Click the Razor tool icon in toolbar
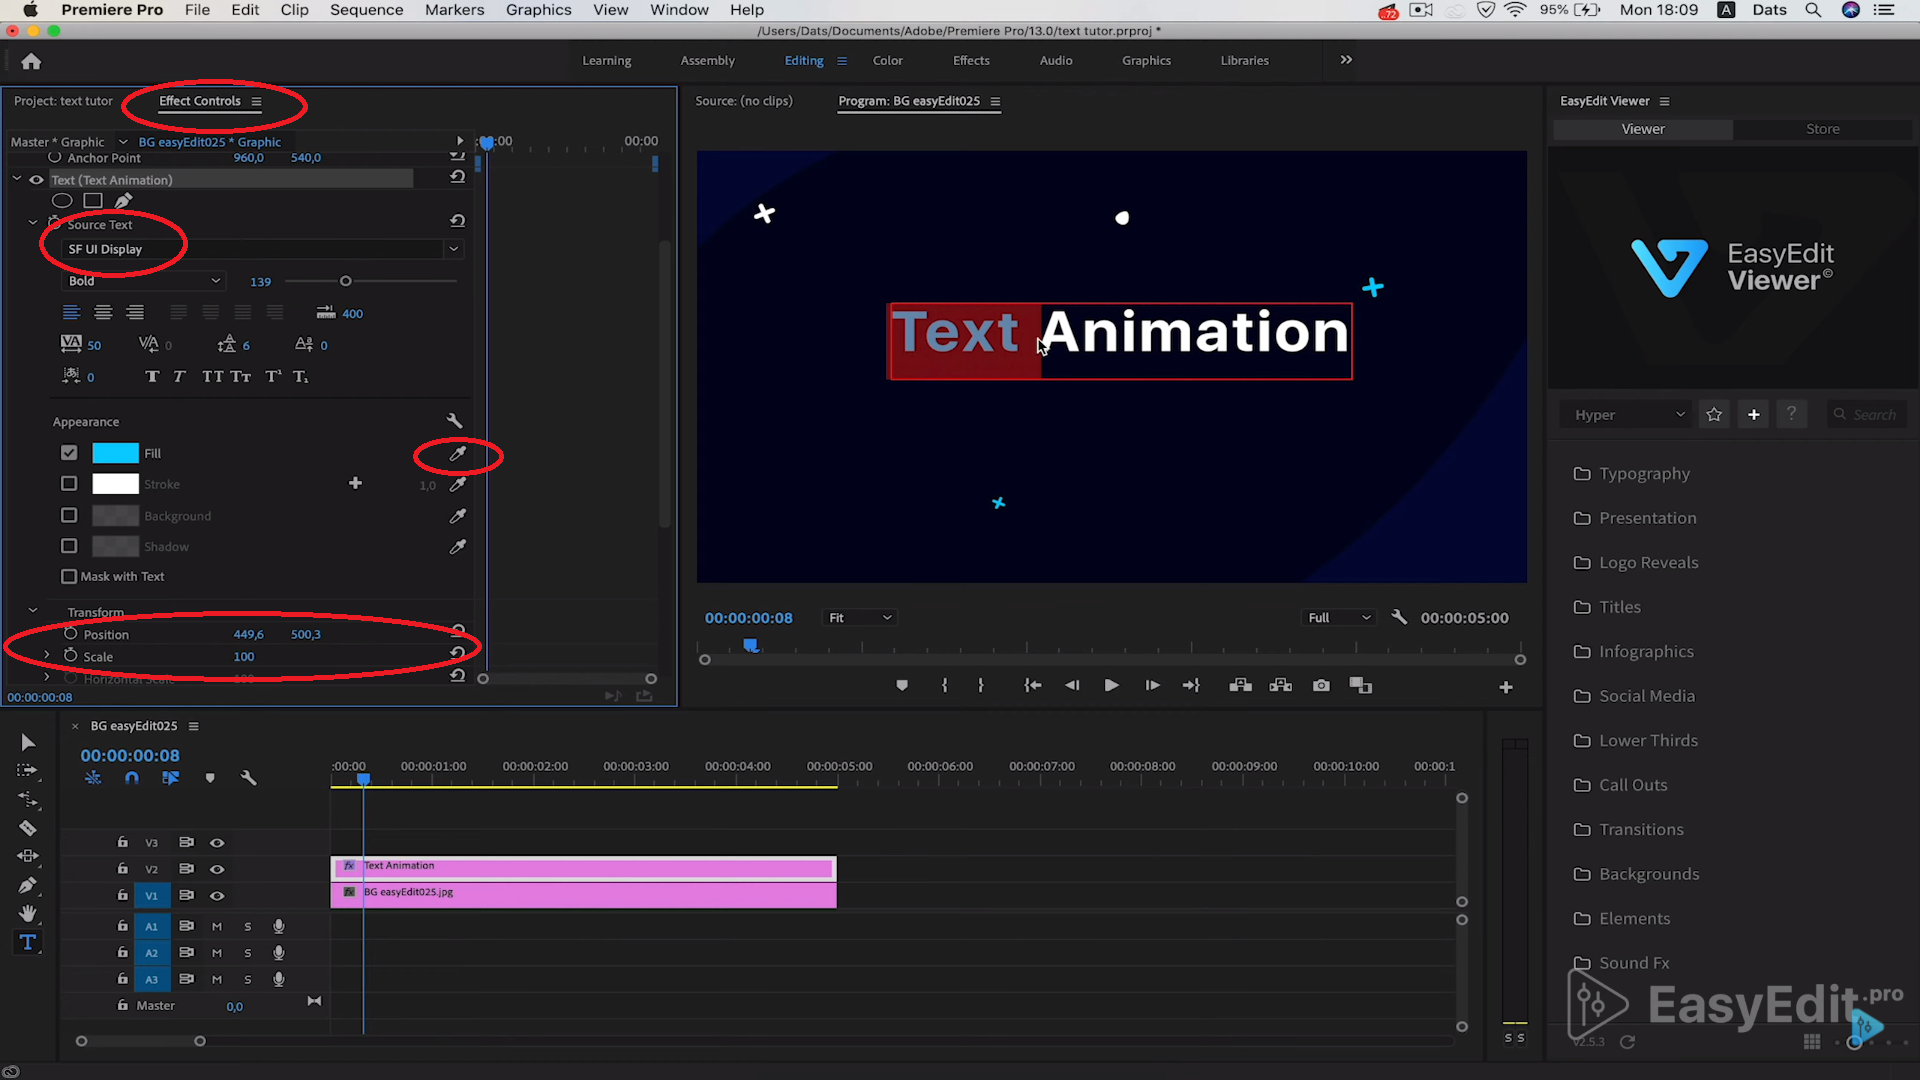Screen dimensions: 1920x1080 tap(28, 827)
